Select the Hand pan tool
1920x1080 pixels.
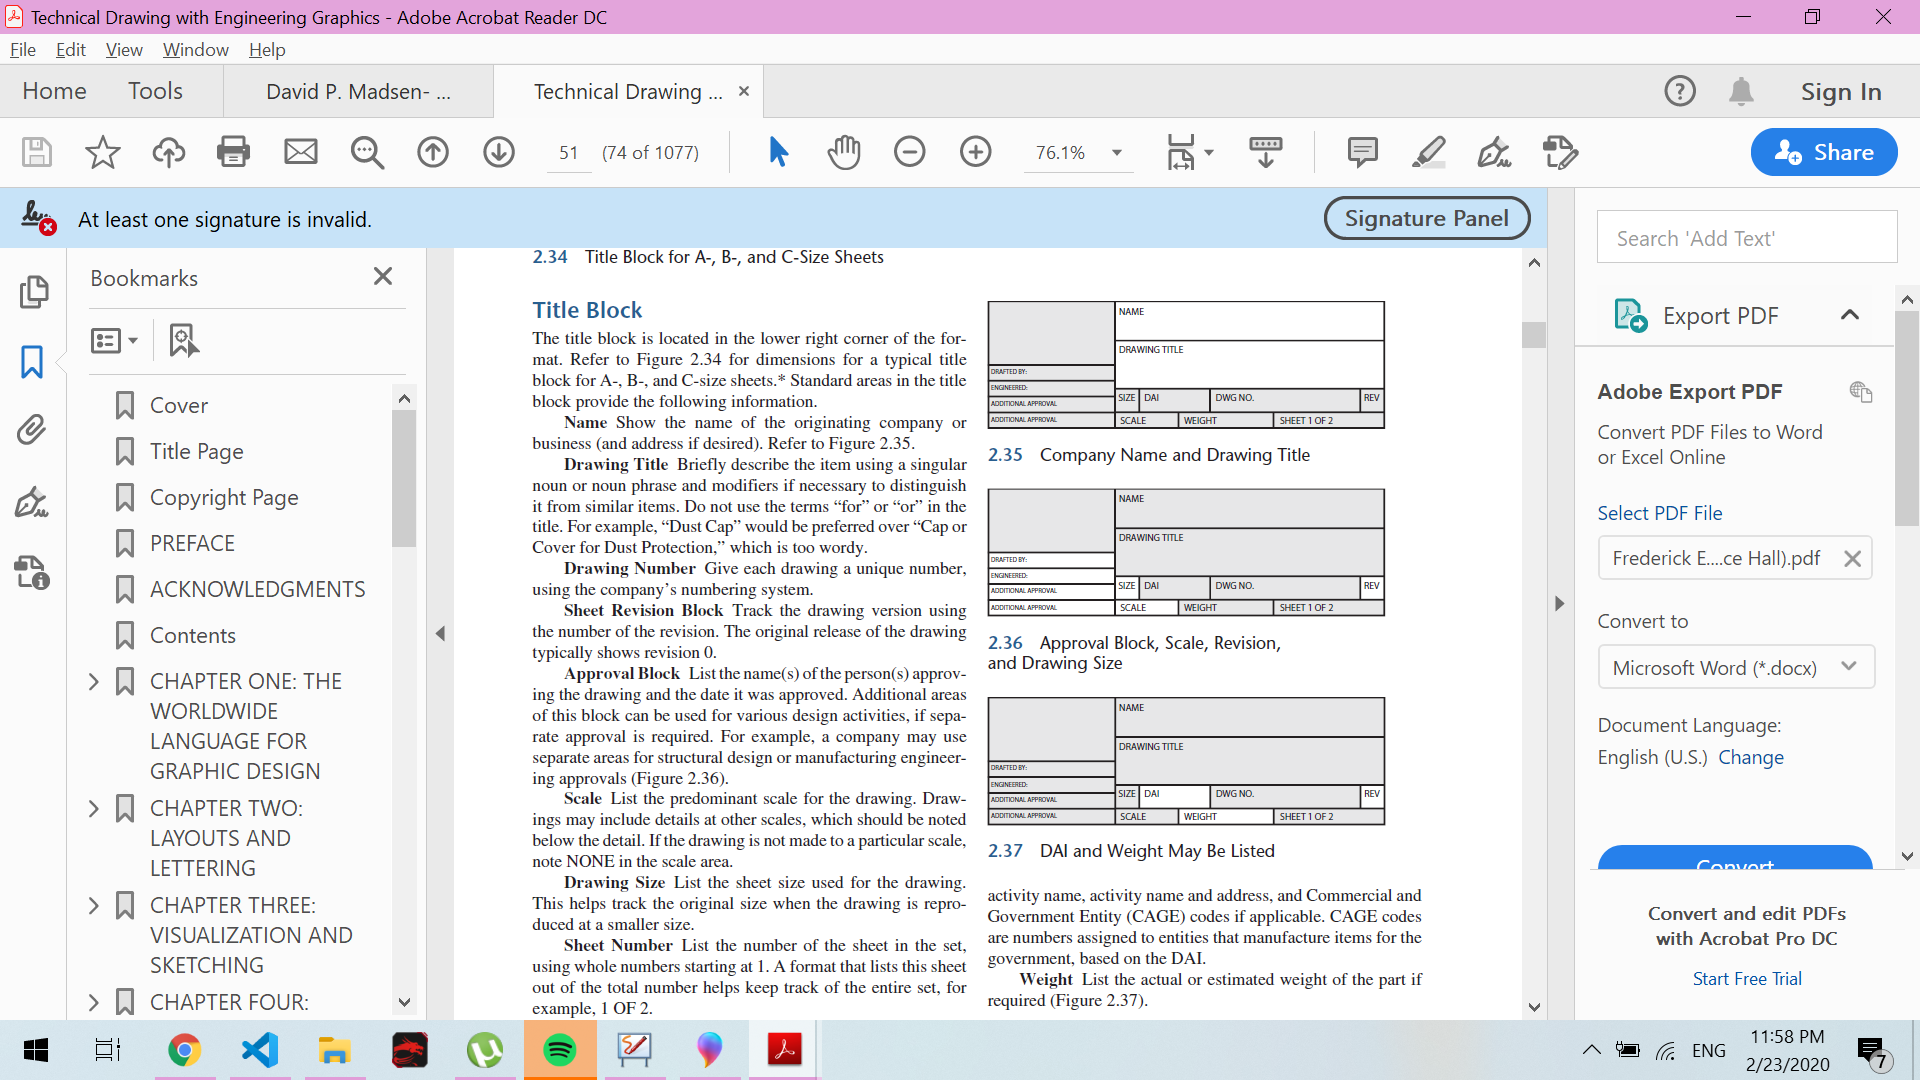844,152
